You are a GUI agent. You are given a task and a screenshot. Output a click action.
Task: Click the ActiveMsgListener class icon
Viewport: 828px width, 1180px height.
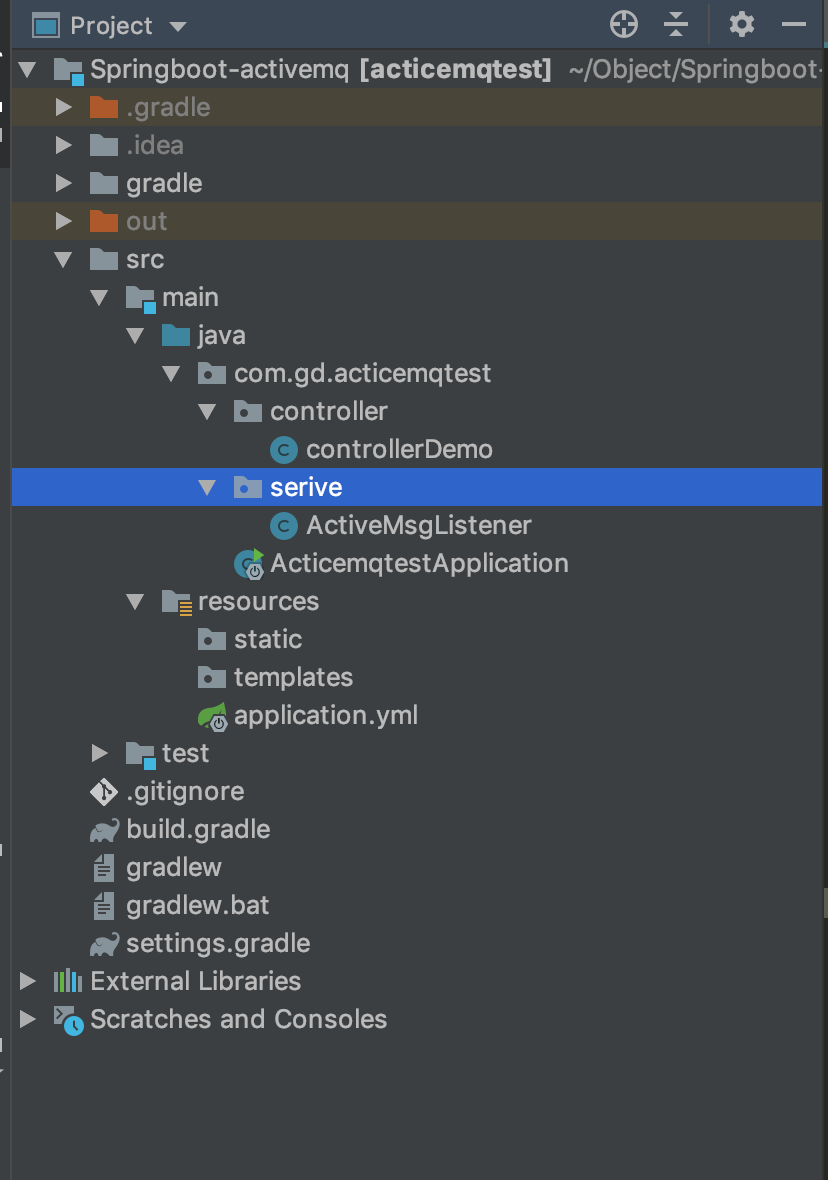click(285, 526)
